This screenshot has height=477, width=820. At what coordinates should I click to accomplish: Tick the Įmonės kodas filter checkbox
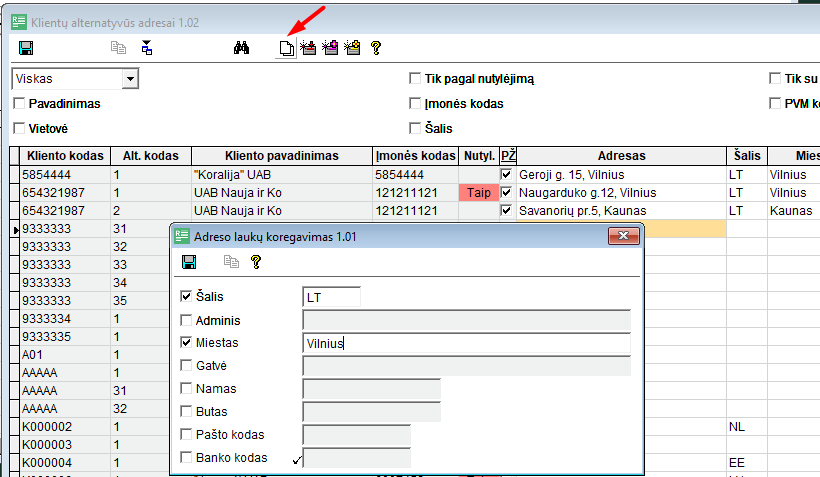pyautogui.click(x=415, y=104)
